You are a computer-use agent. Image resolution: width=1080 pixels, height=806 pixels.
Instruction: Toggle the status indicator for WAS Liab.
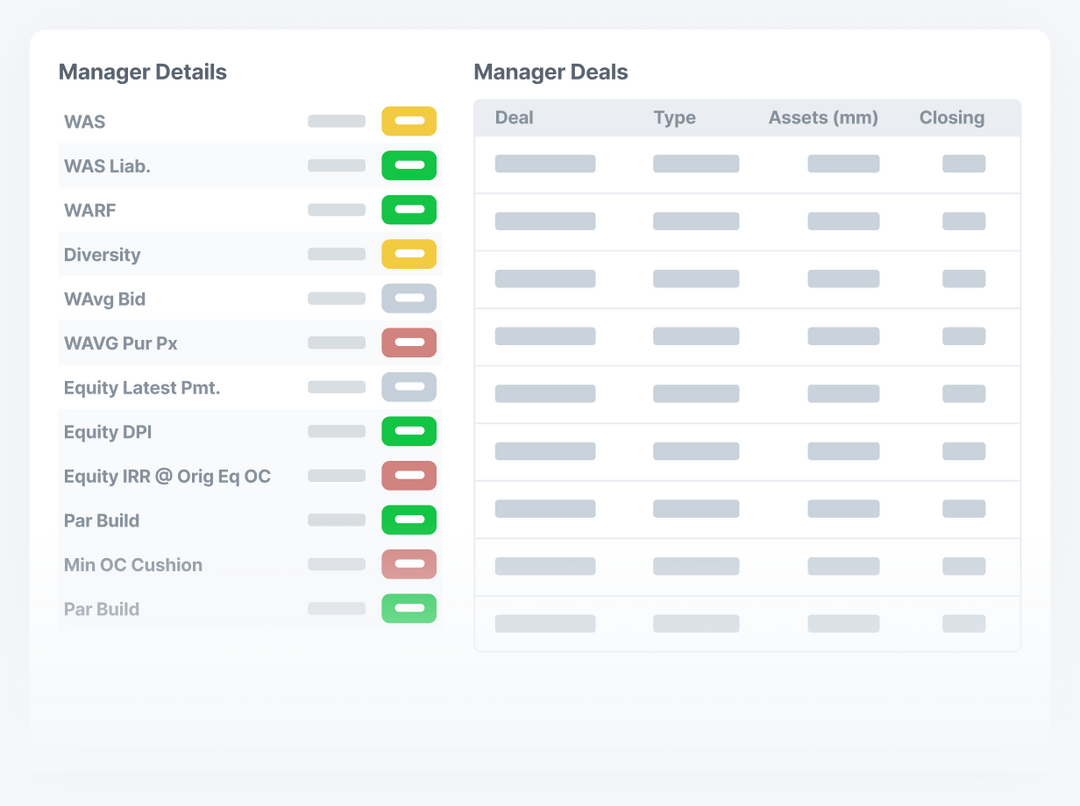(409, 165)
